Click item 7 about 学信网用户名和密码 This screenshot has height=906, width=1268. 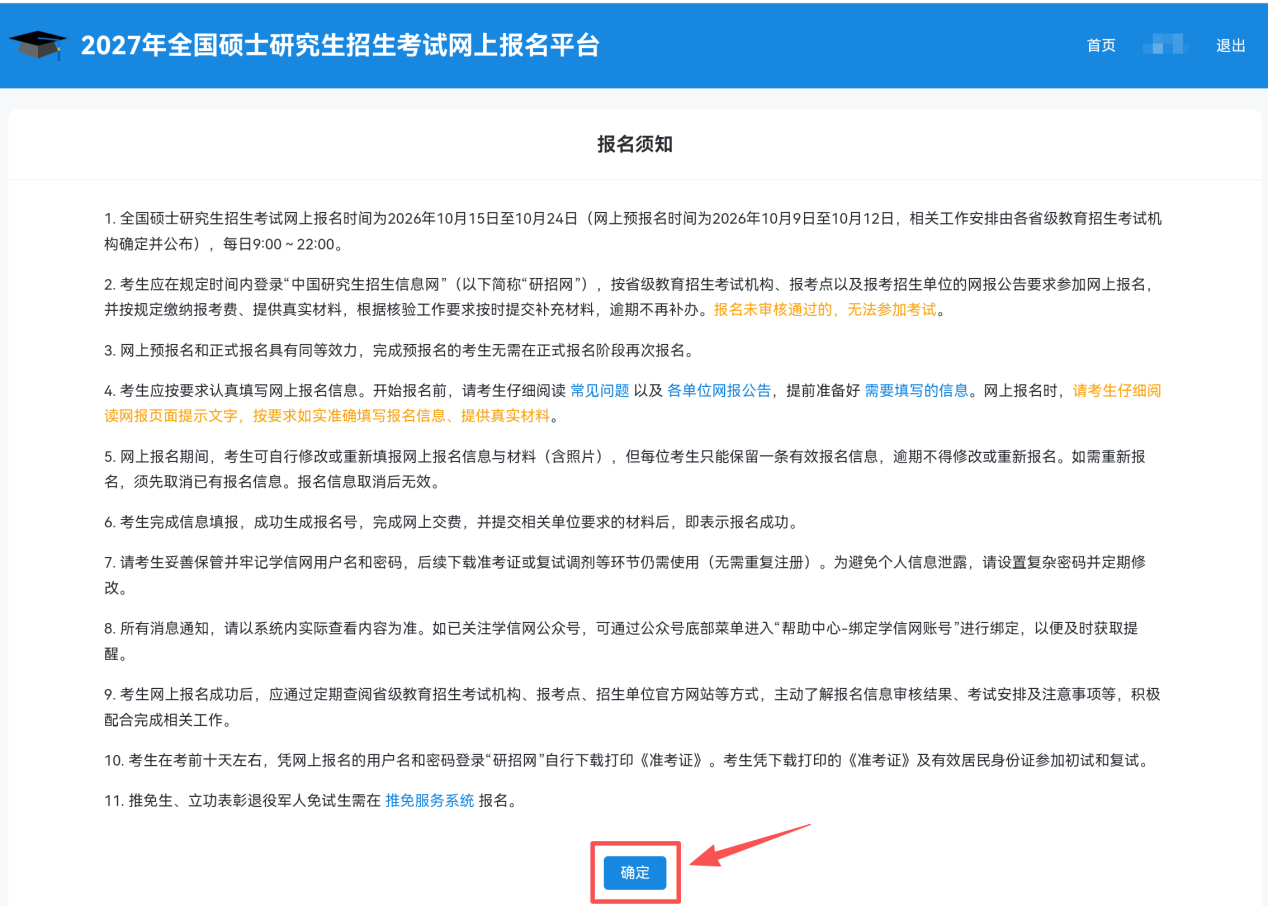(626, 574)
